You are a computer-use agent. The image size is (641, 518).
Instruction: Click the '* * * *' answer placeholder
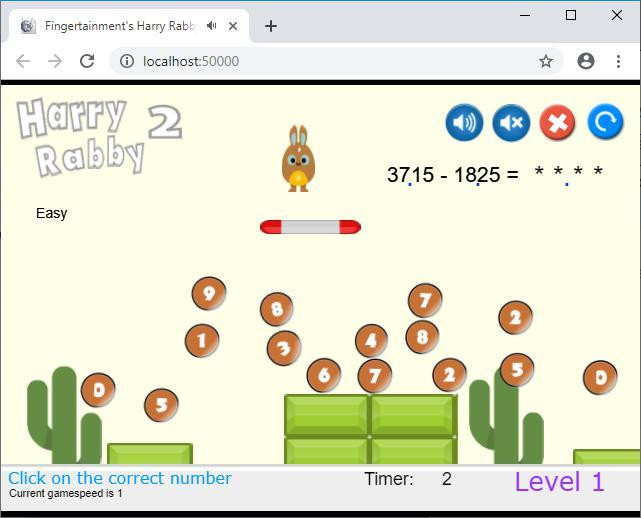(569, 172)
